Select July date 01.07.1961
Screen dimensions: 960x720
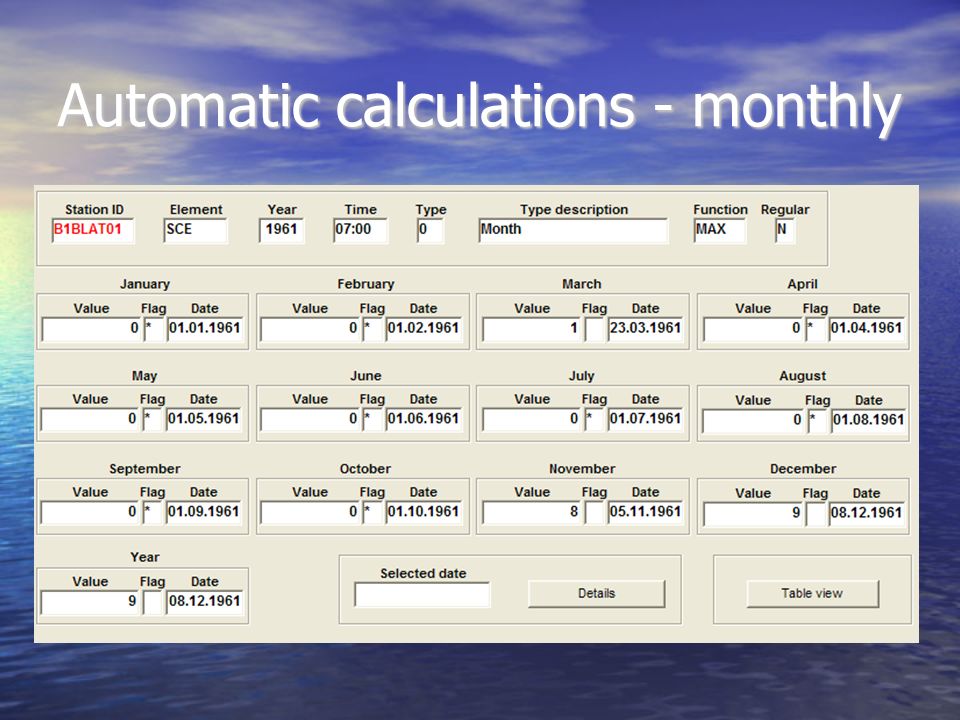[645, 419]
